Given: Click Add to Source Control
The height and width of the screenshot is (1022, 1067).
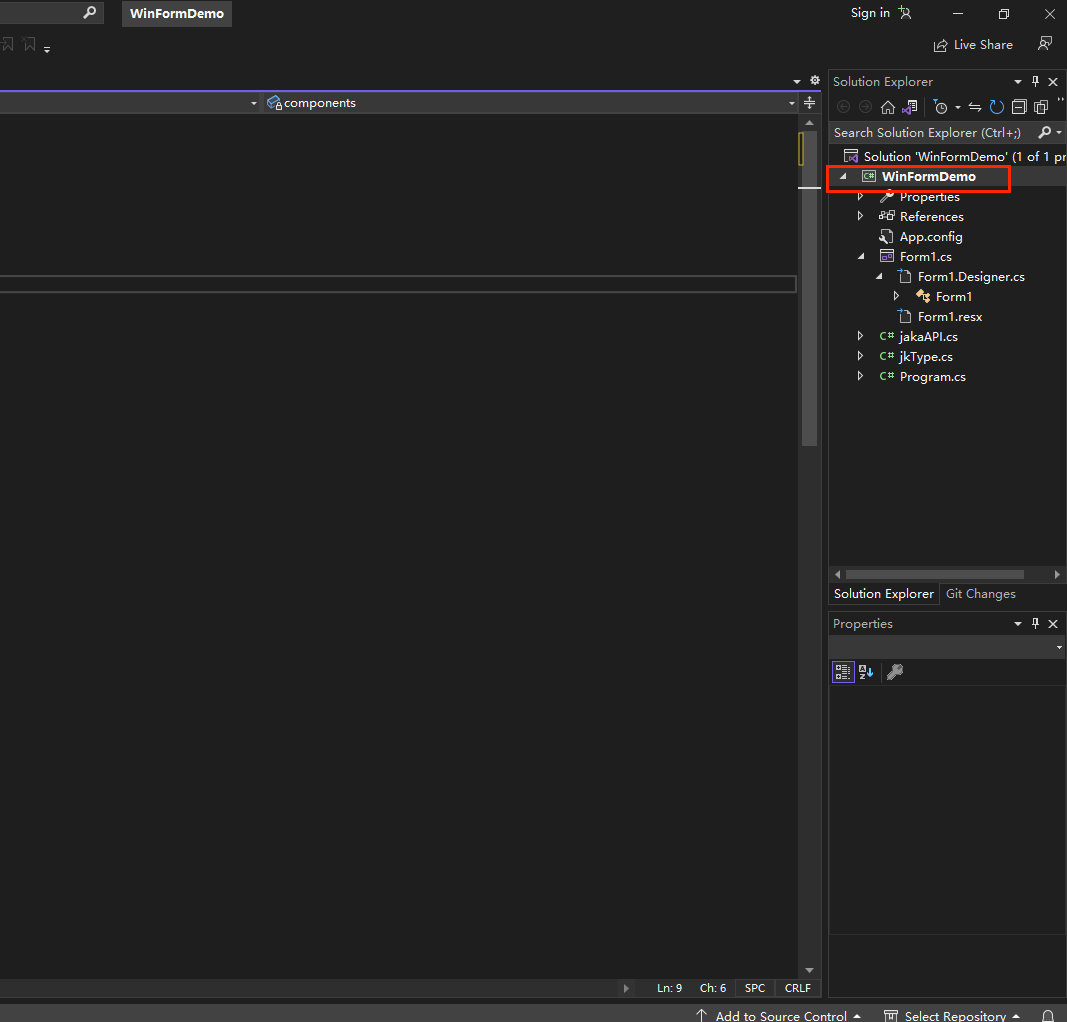Looking at the screenshot, I should (780, 1015).
